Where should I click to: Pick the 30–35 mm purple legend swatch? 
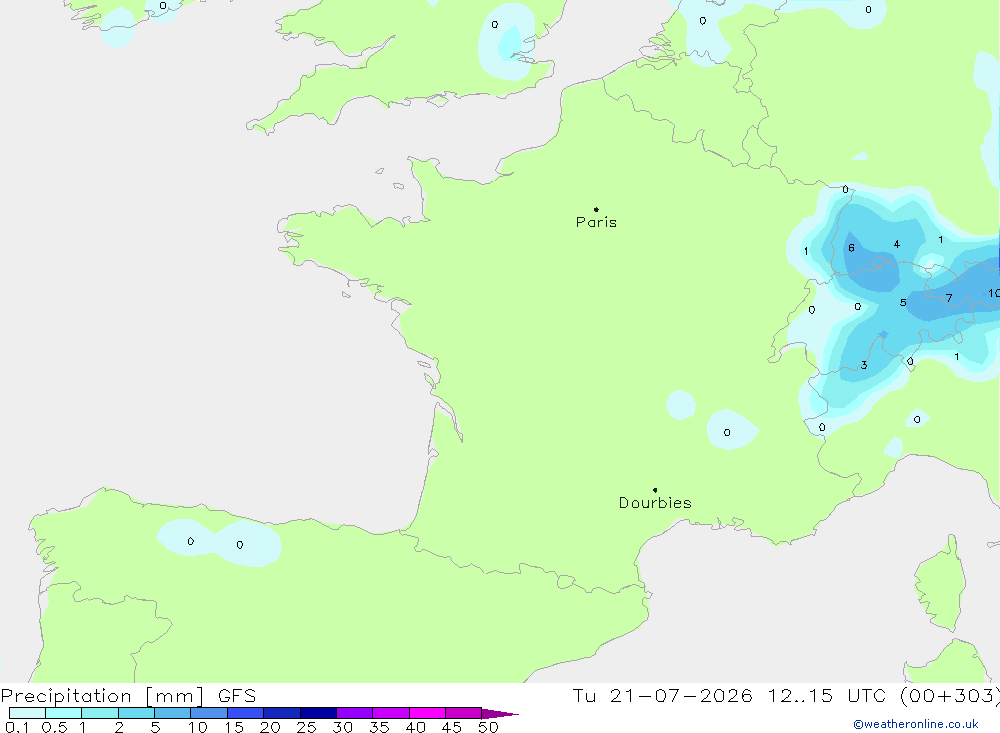click(x=355, y=713)
